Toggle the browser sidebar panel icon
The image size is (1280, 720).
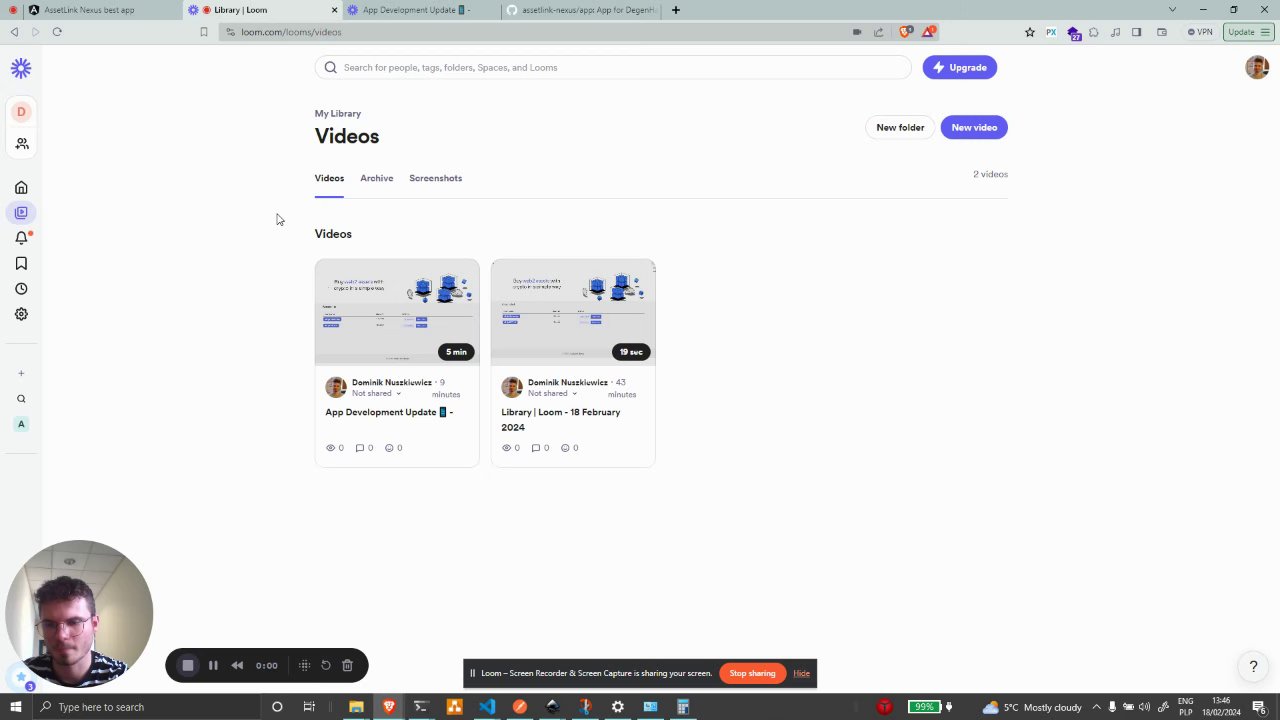pyautogui.click(x=1136, y=32)
